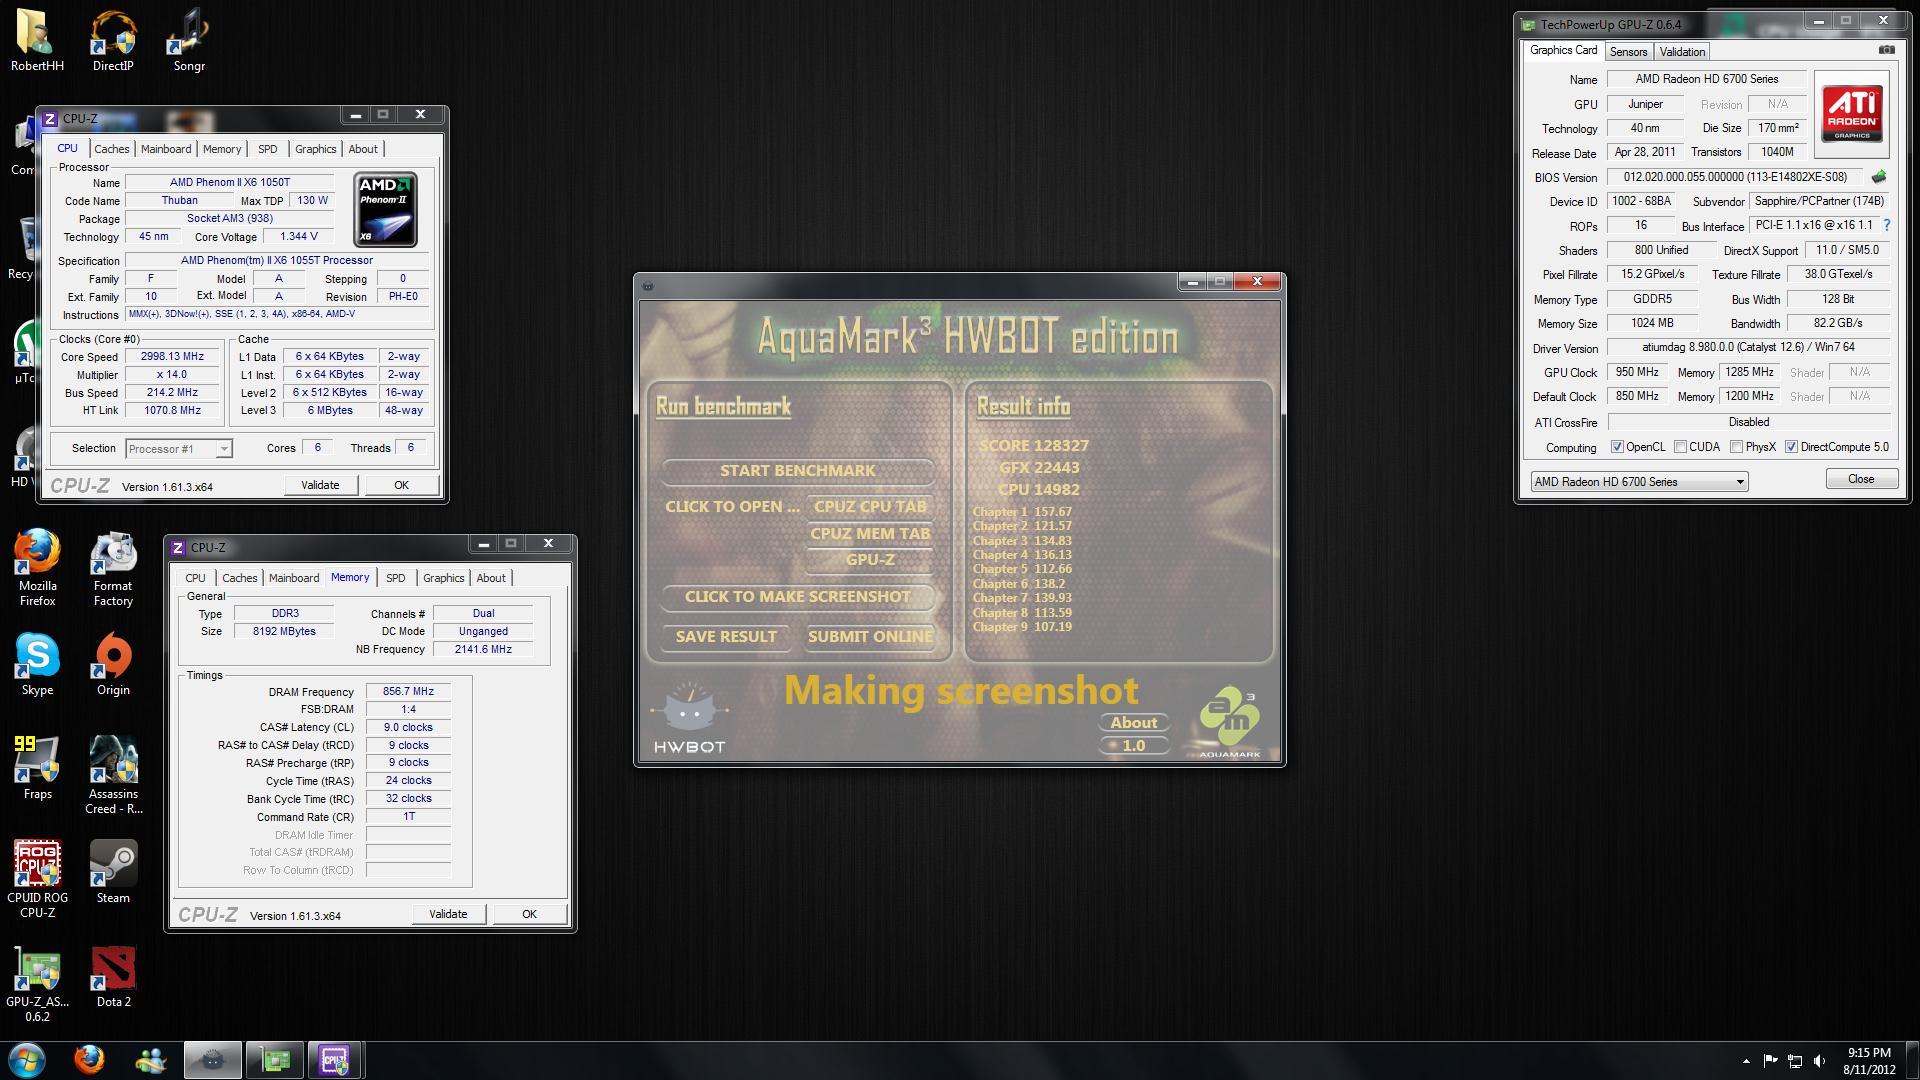Click SCORE 128327 result text

pos(1034,446)
